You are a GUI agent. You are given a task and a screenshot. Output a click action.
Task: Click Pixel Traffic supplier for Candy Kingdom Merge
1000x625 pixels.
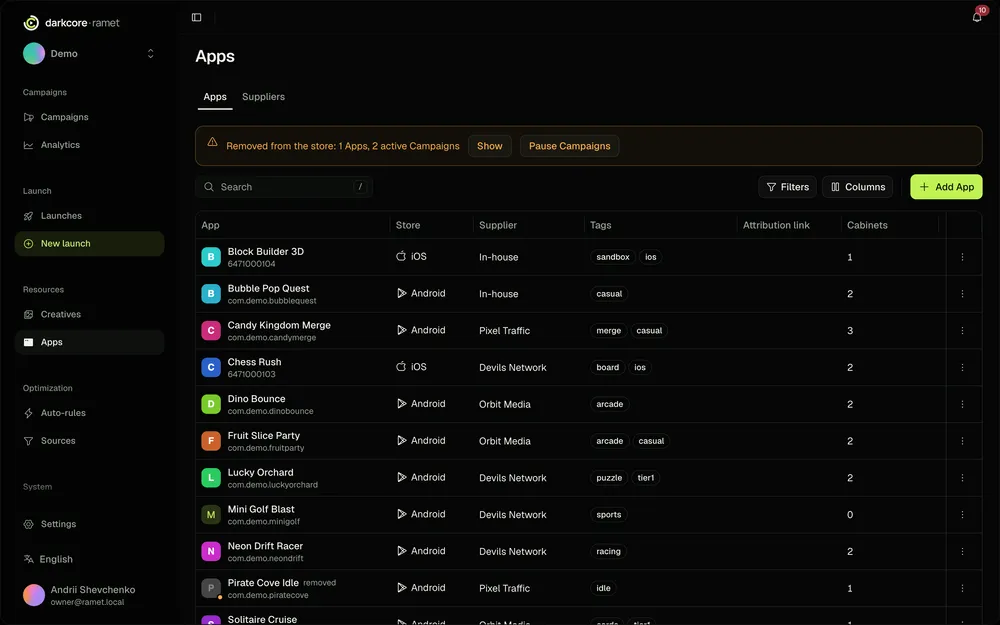504,330
